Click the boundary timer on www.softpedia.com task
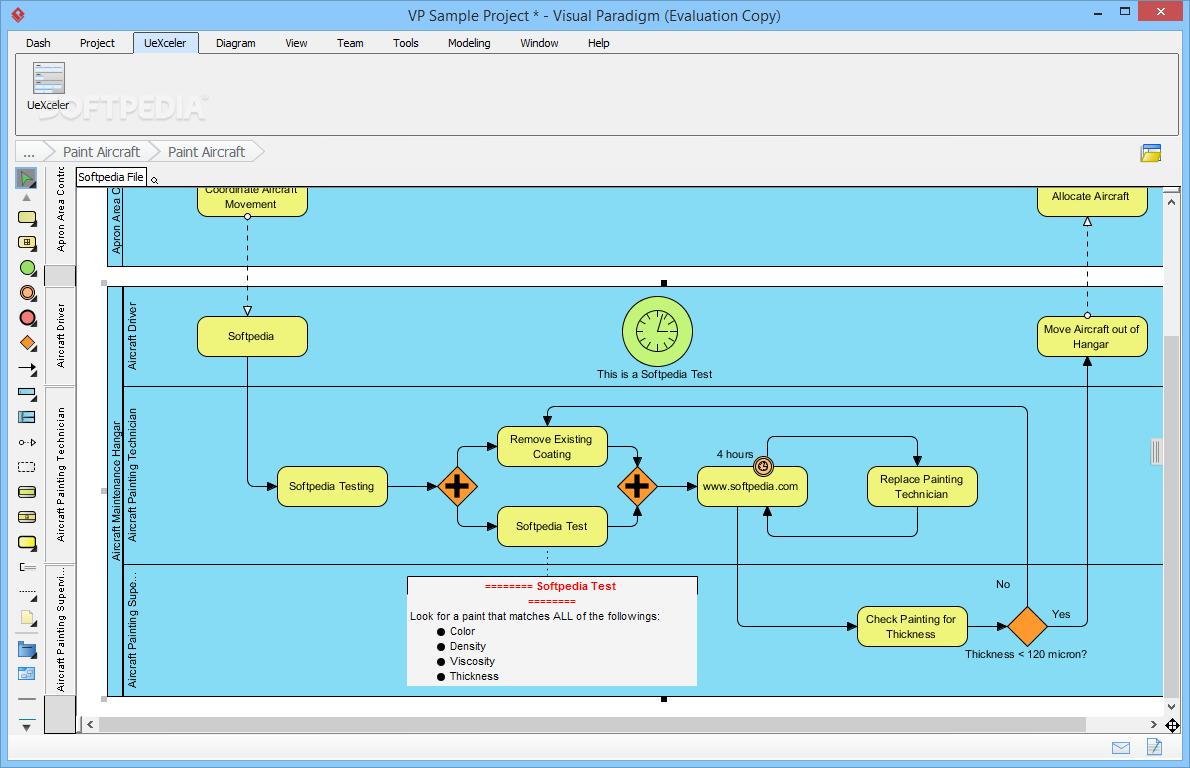Screen dimensions: 1190x768 coord(763,466)
